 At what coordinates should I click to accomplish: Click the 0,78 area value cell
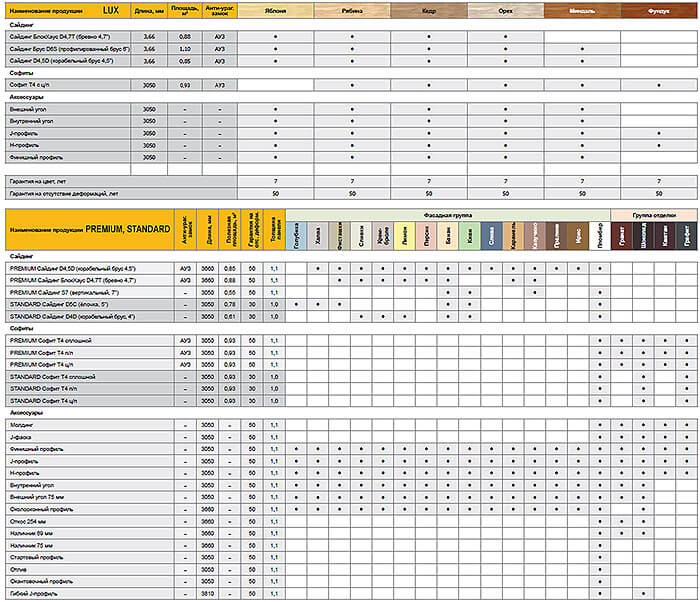(x=229, y=305)
